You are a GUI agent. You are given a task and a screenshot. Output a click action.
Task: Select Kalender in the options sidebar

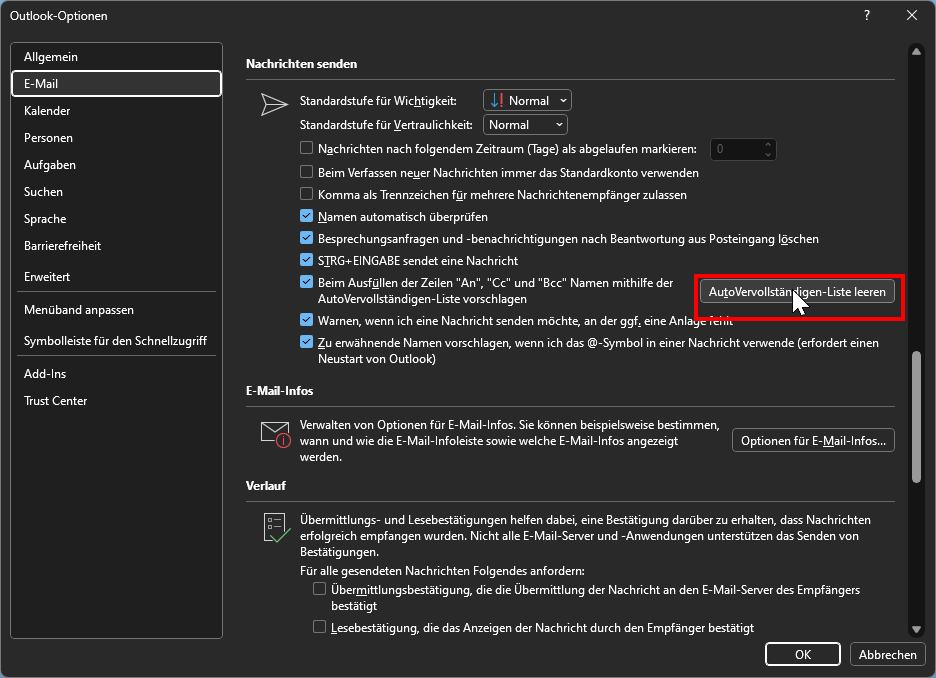click(47, 111)
